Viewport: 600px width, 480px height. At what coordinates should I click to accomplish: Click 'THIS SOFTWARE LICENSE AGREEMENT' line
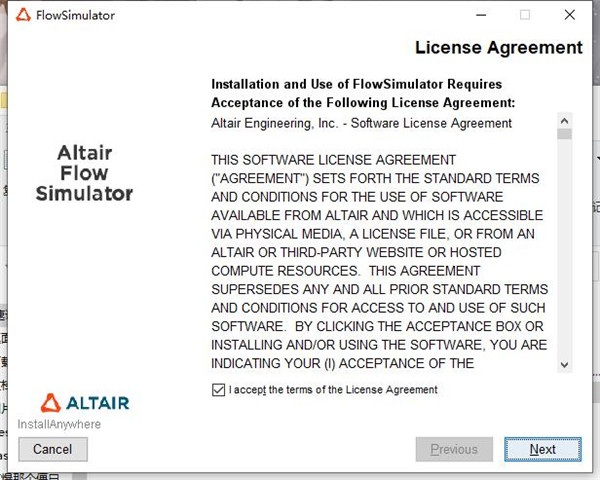click(334, 160)
